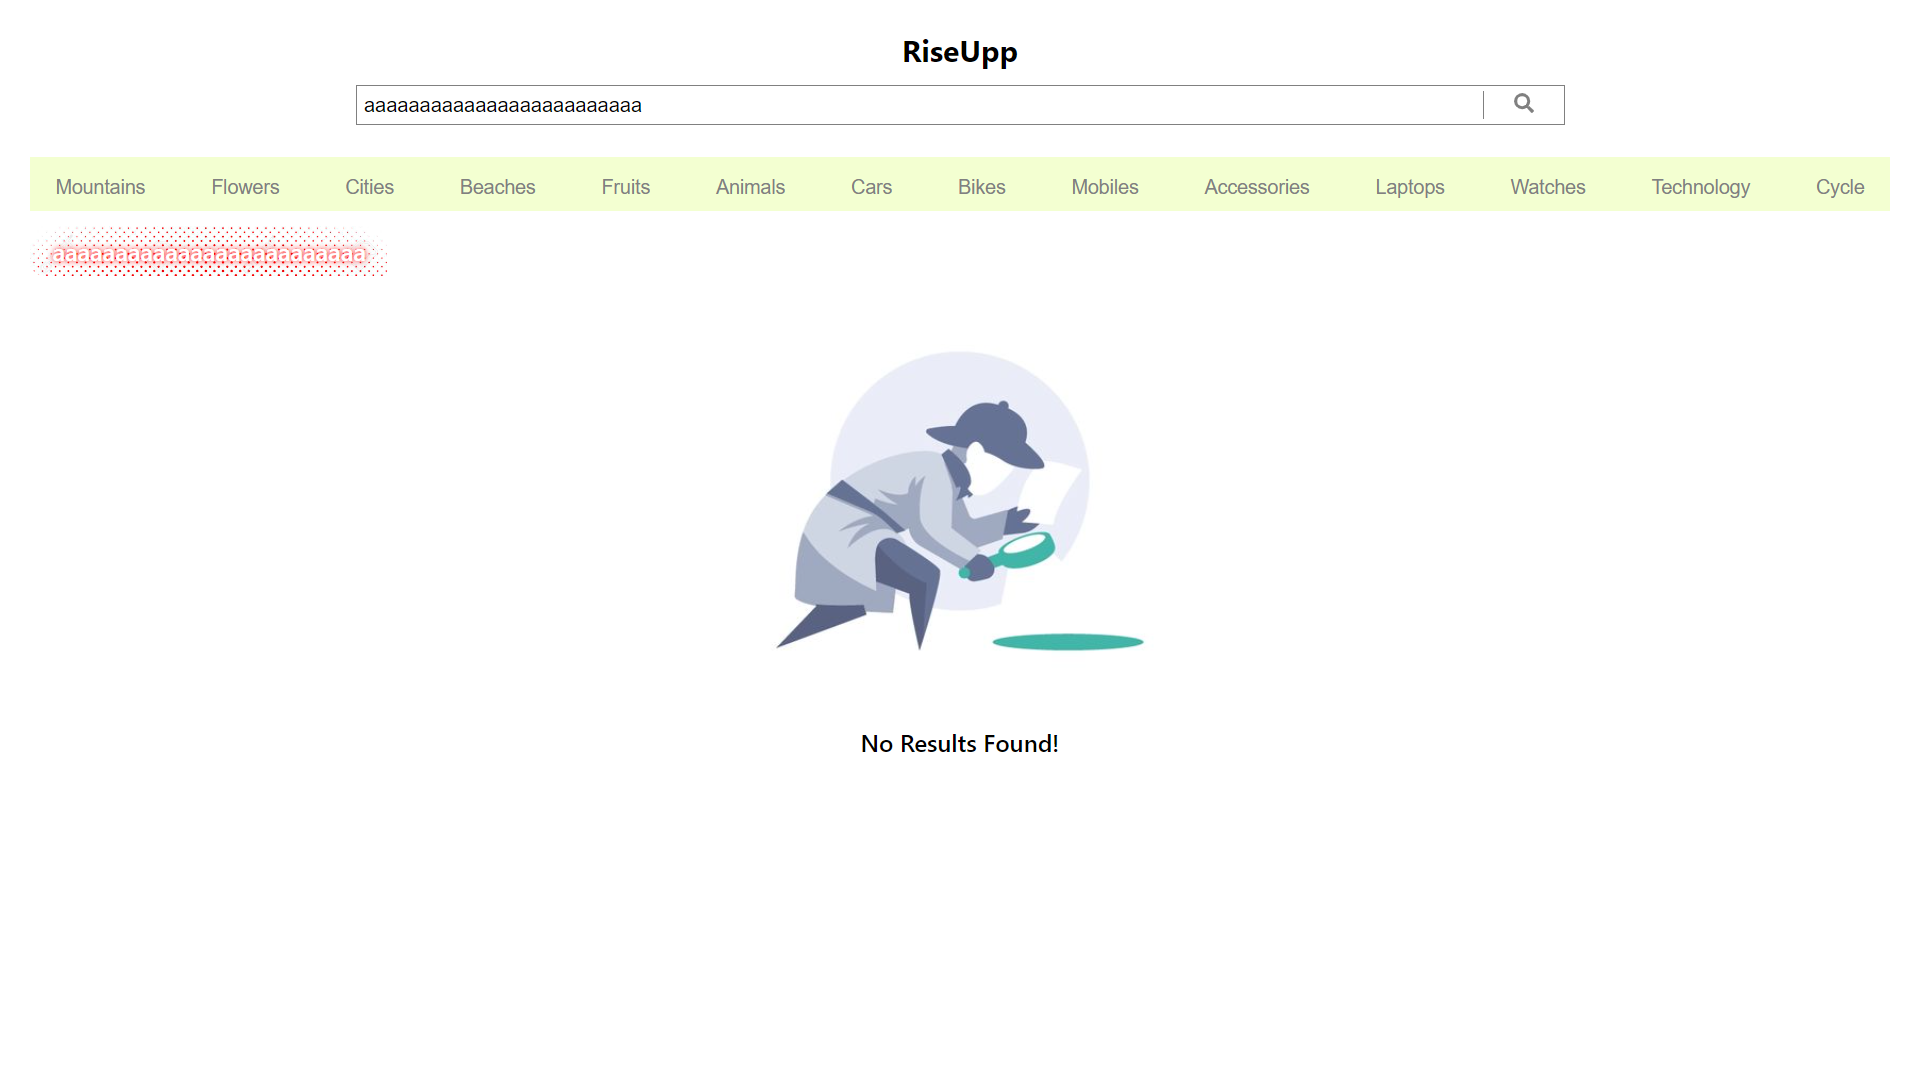
Task: Select the Accessories category
Action: 1256,187
